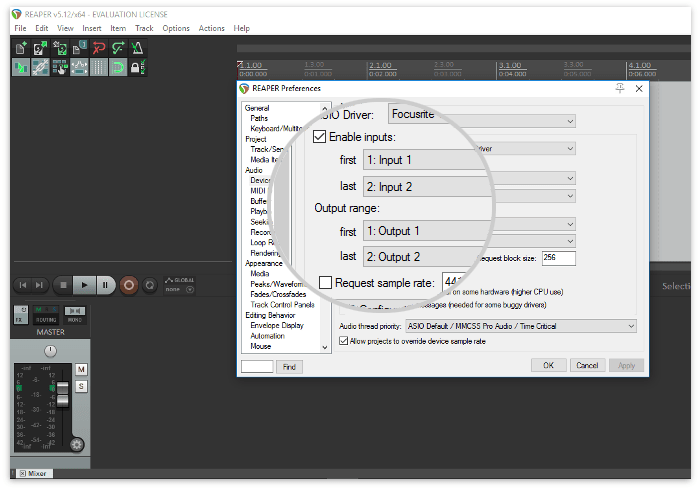Click the Open Project toolbar icon
Image resolution: width=700 pixels, height=491 pixels.
coord(40,48)
